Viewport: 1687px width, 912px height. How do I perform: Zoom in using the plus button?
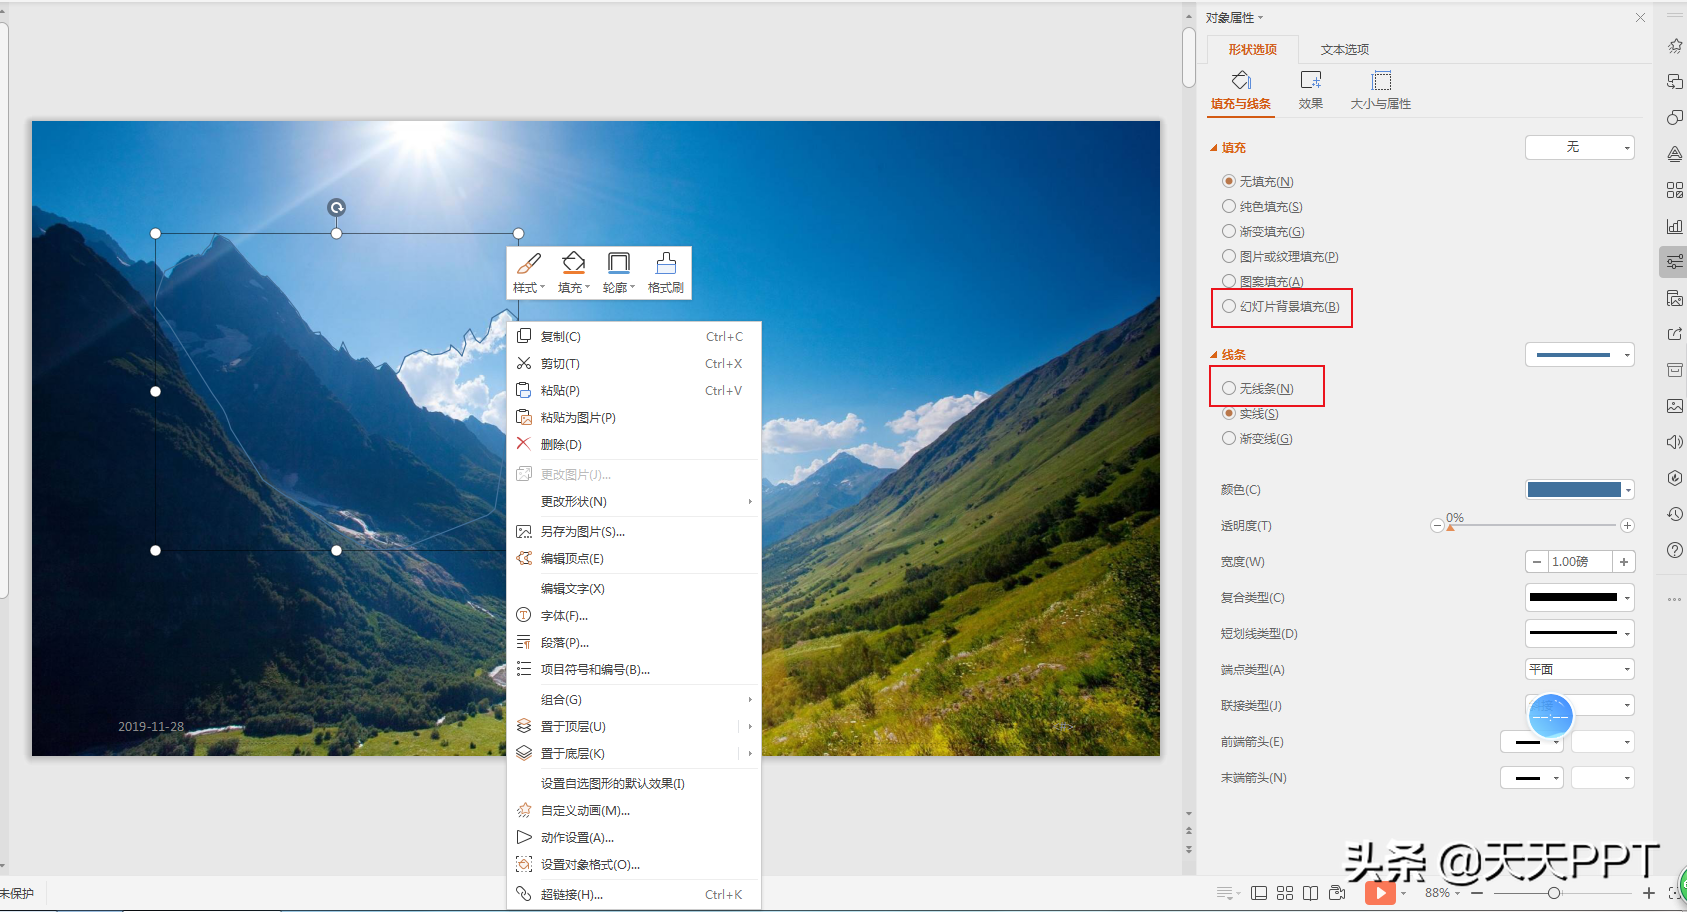1649,893
